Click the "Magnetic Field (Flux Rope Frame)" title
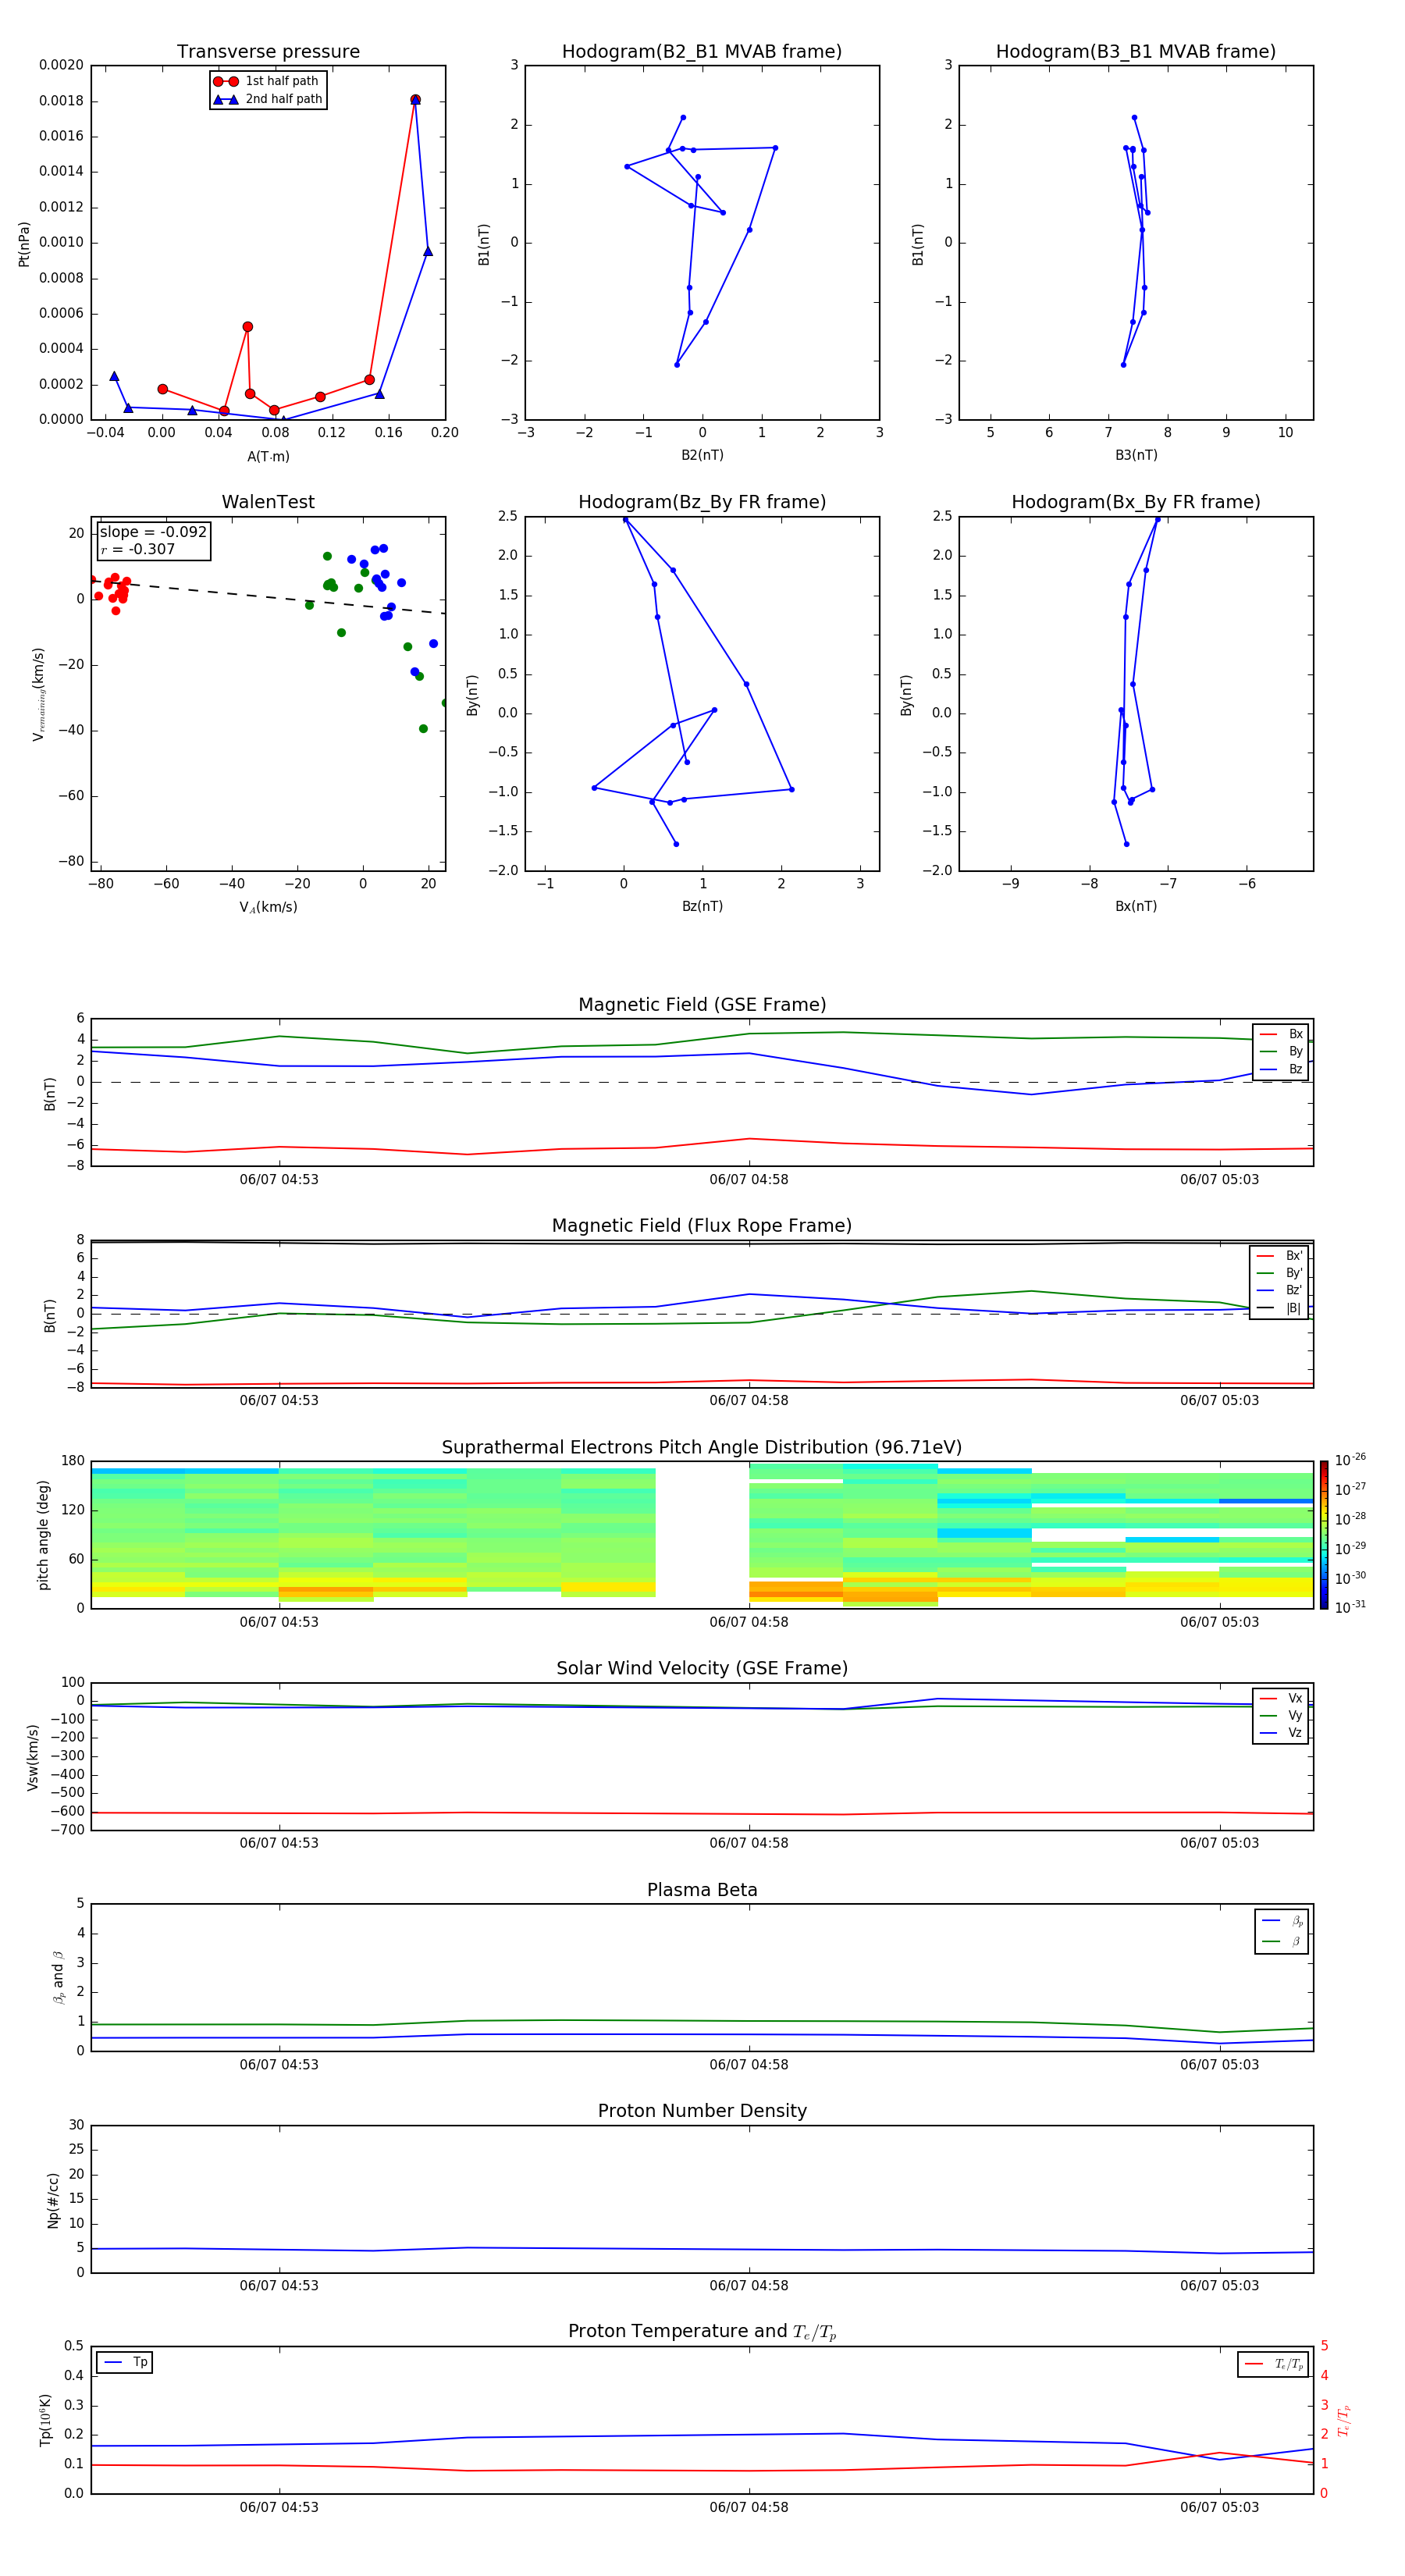 point(702,1225)
